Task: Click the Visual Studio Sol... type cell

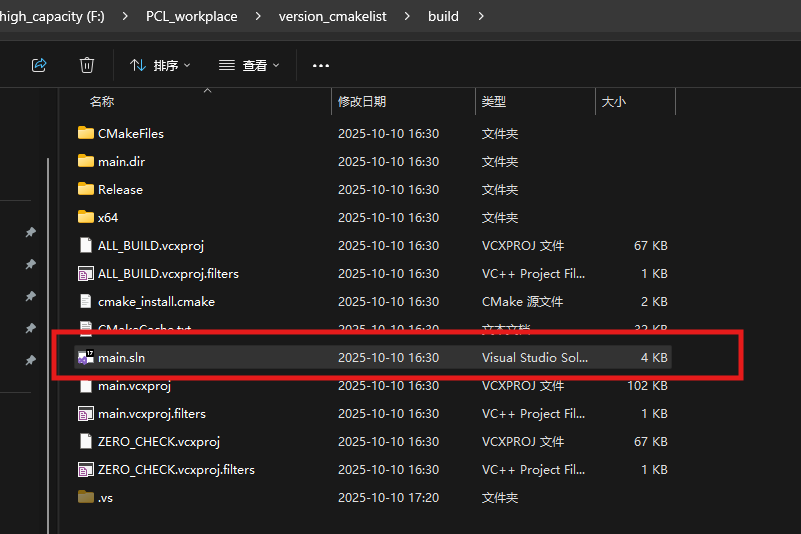Action: pos(535,358)
